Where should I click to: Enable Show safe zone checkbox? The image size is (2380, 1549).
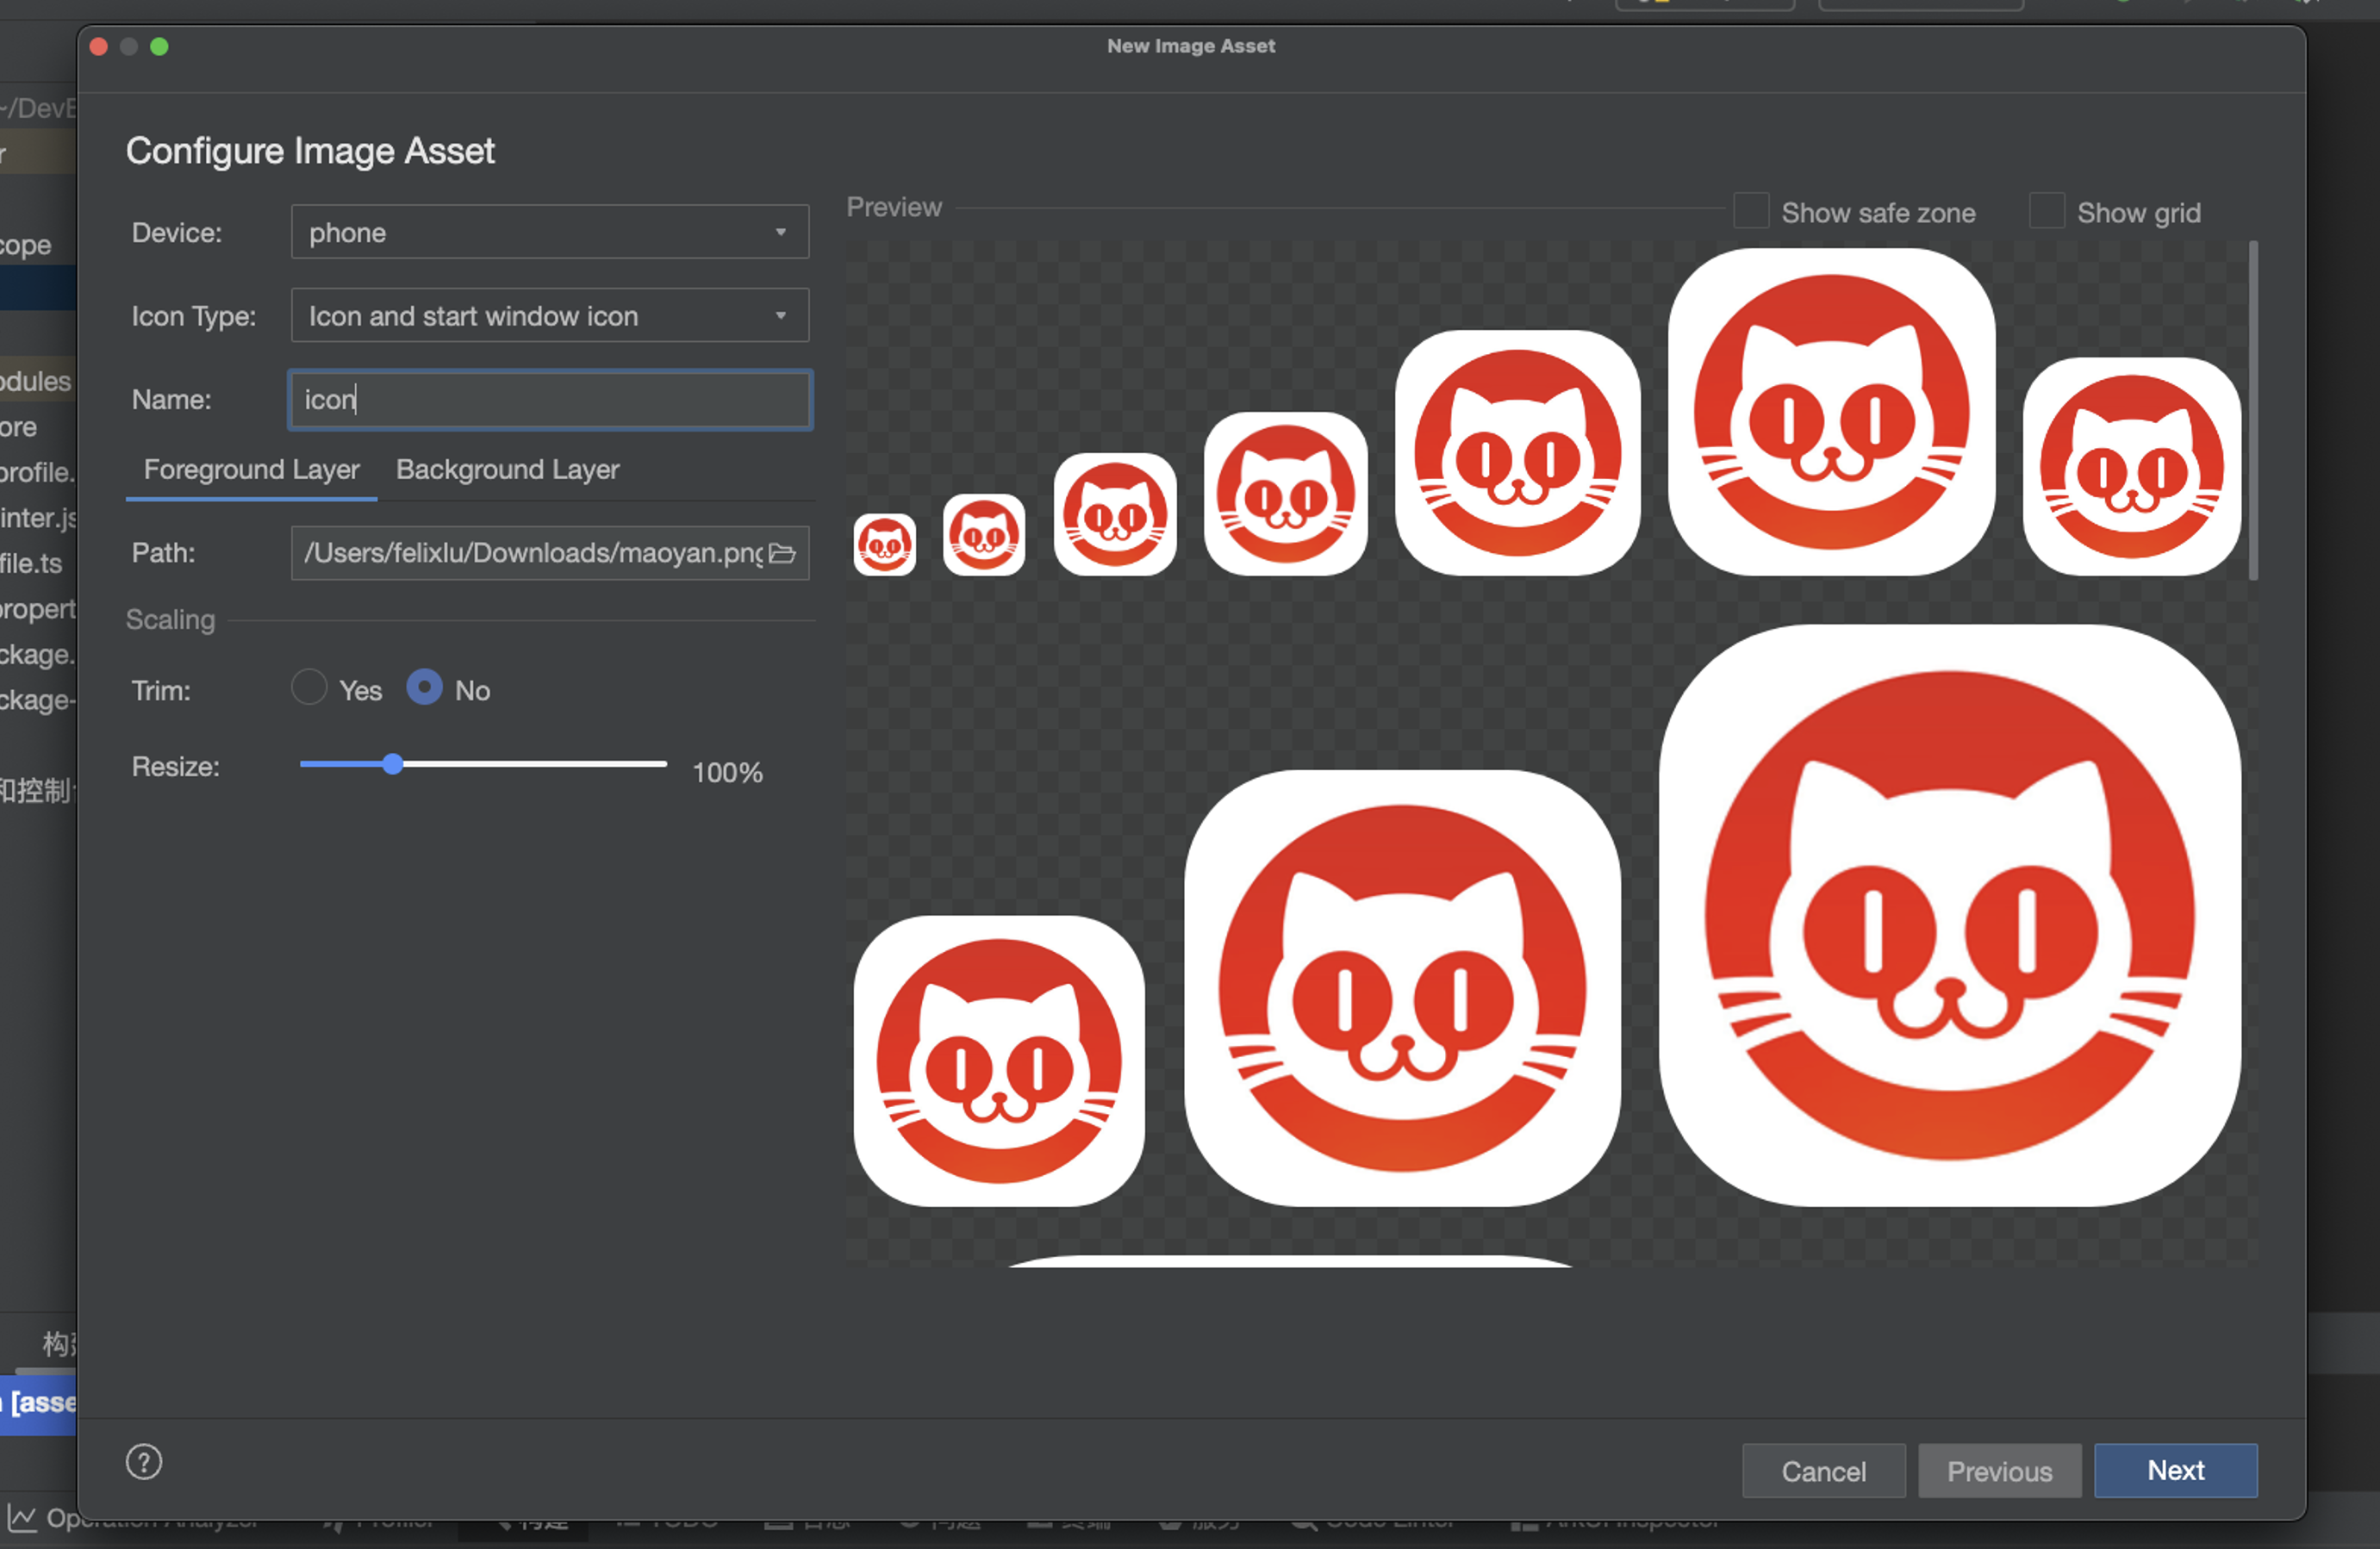(x=1751, y=211)
